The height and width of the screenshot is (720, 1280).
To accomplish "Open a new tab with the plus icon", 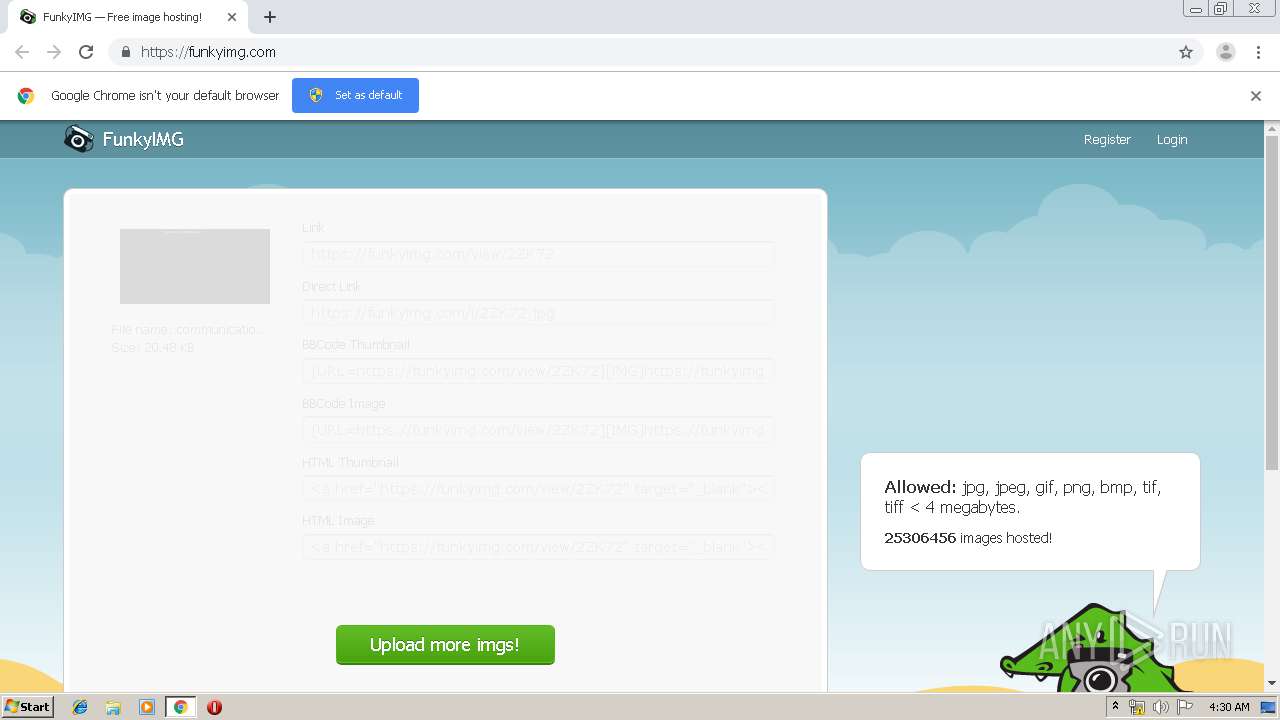I will (270, 17).
